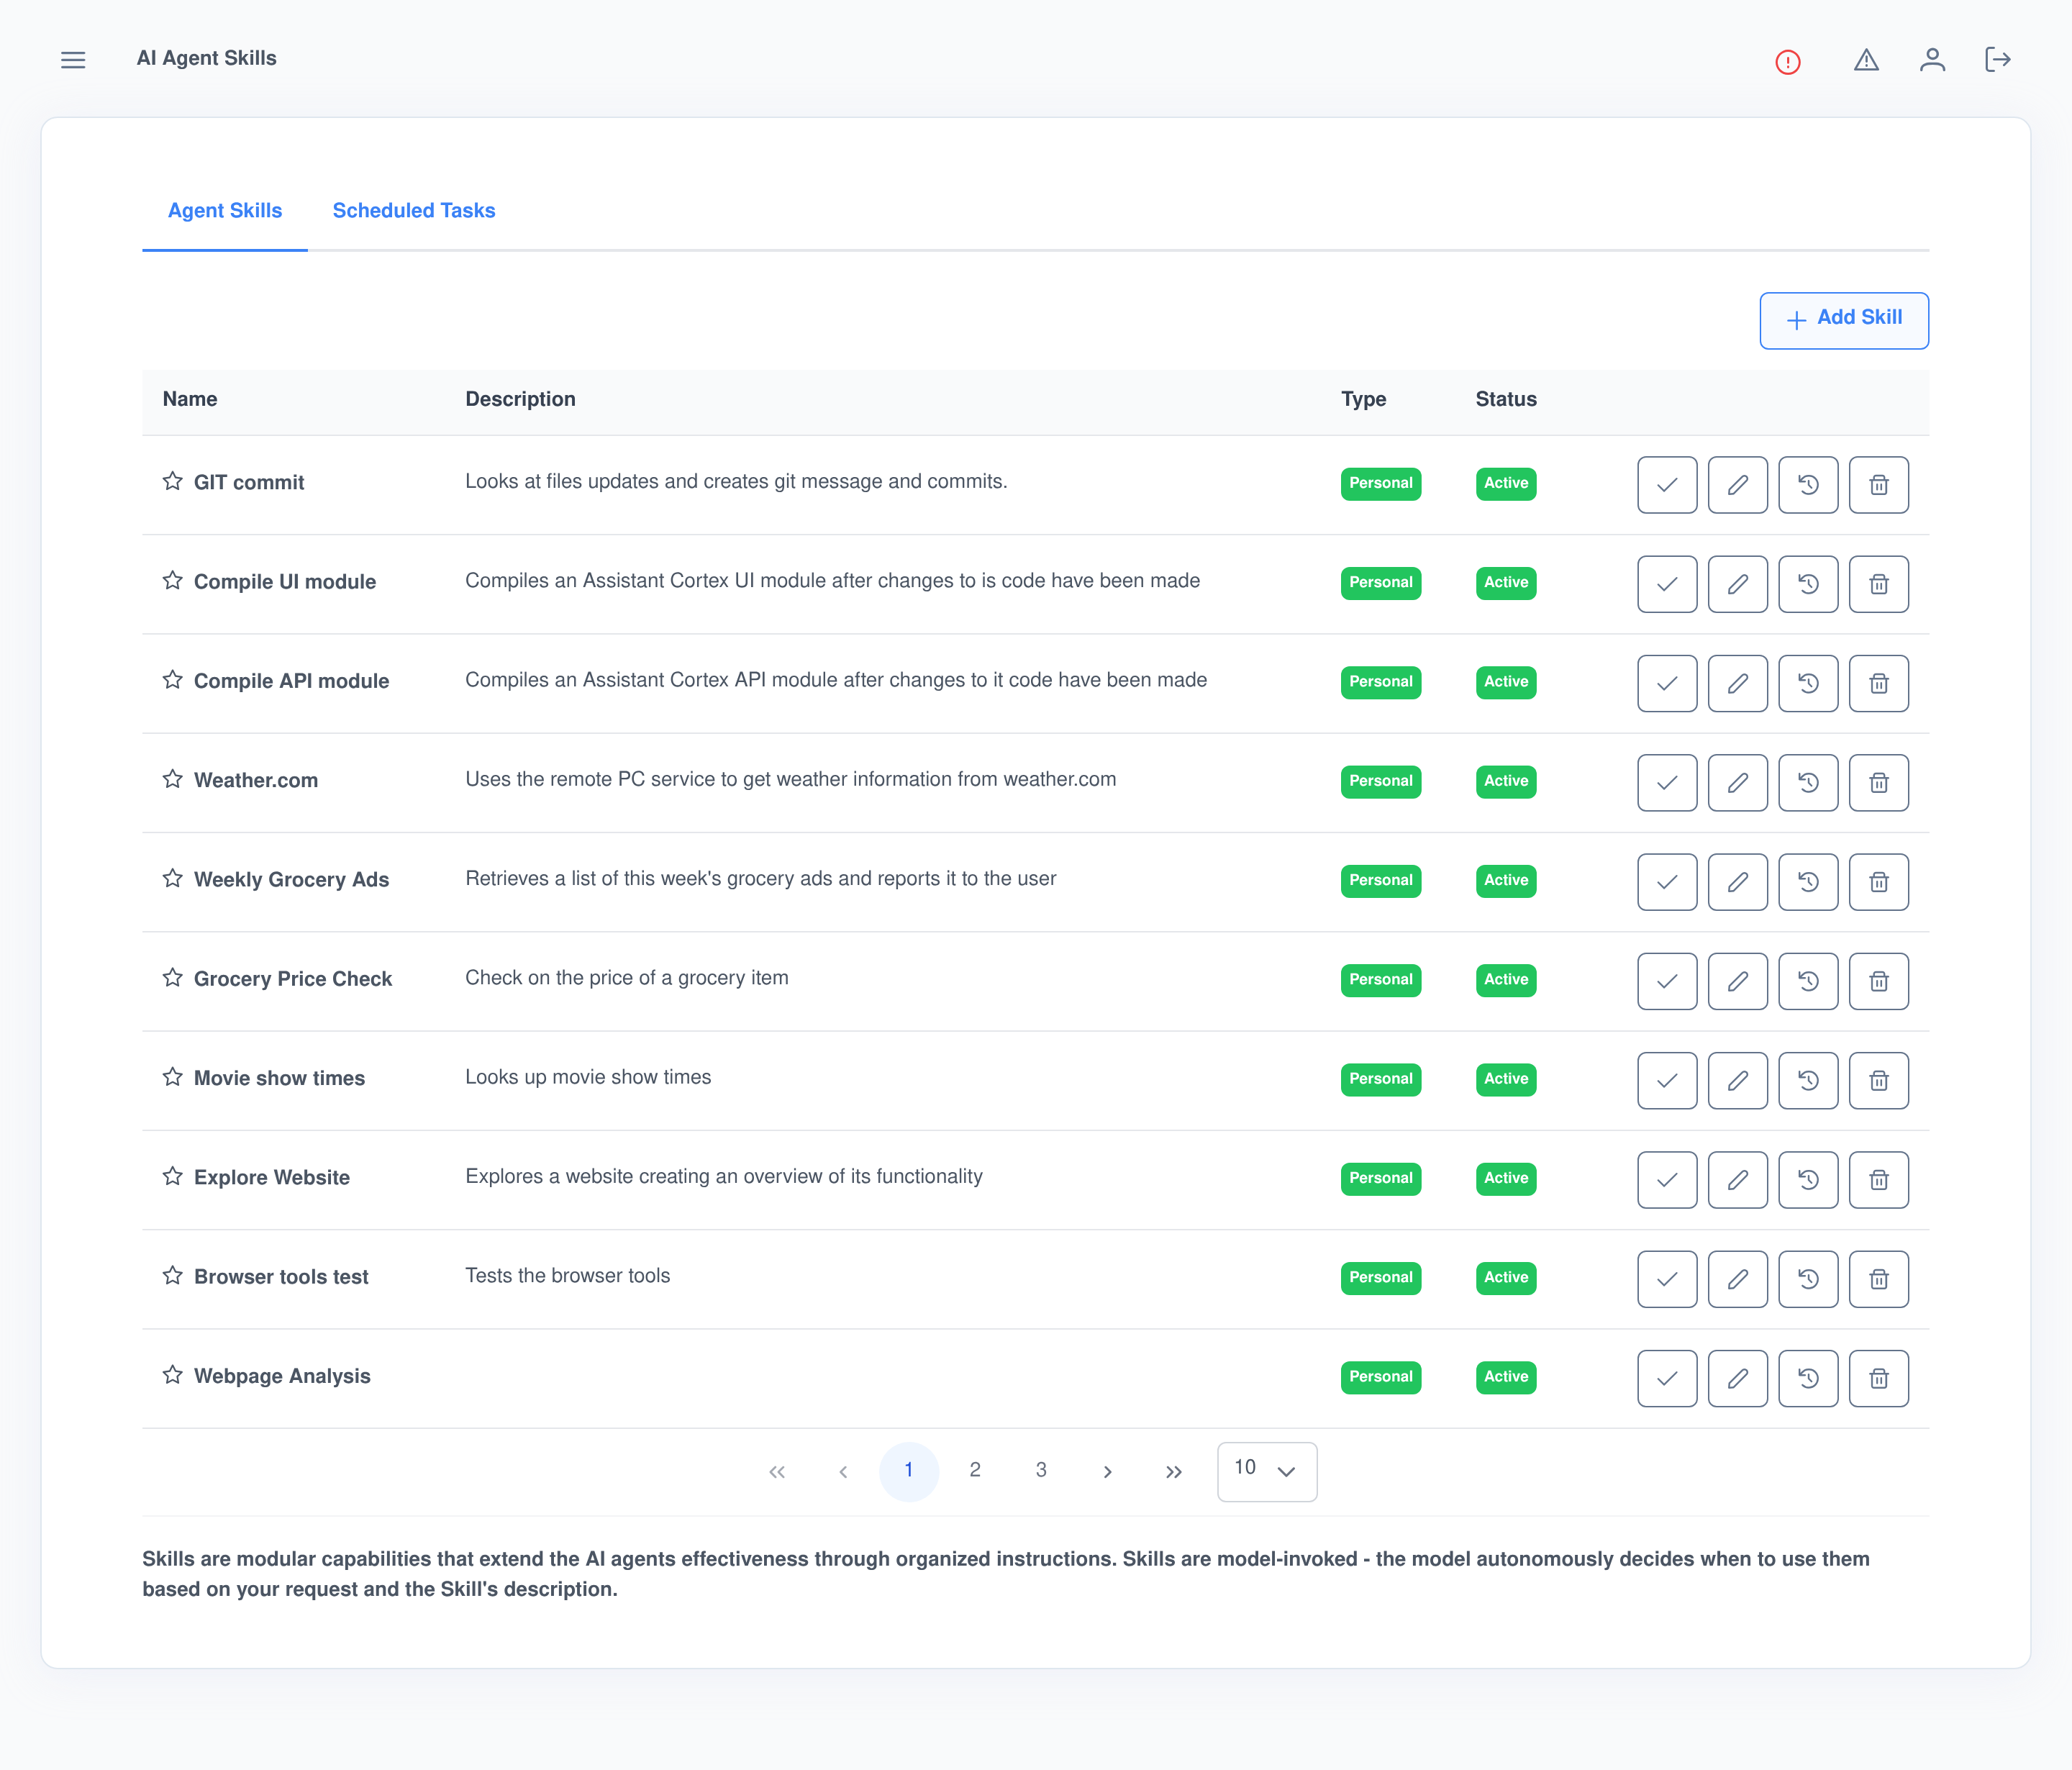2072x1770 pixels.
Task: Edit the Weather.com skill
Action: coord(1738,783)
